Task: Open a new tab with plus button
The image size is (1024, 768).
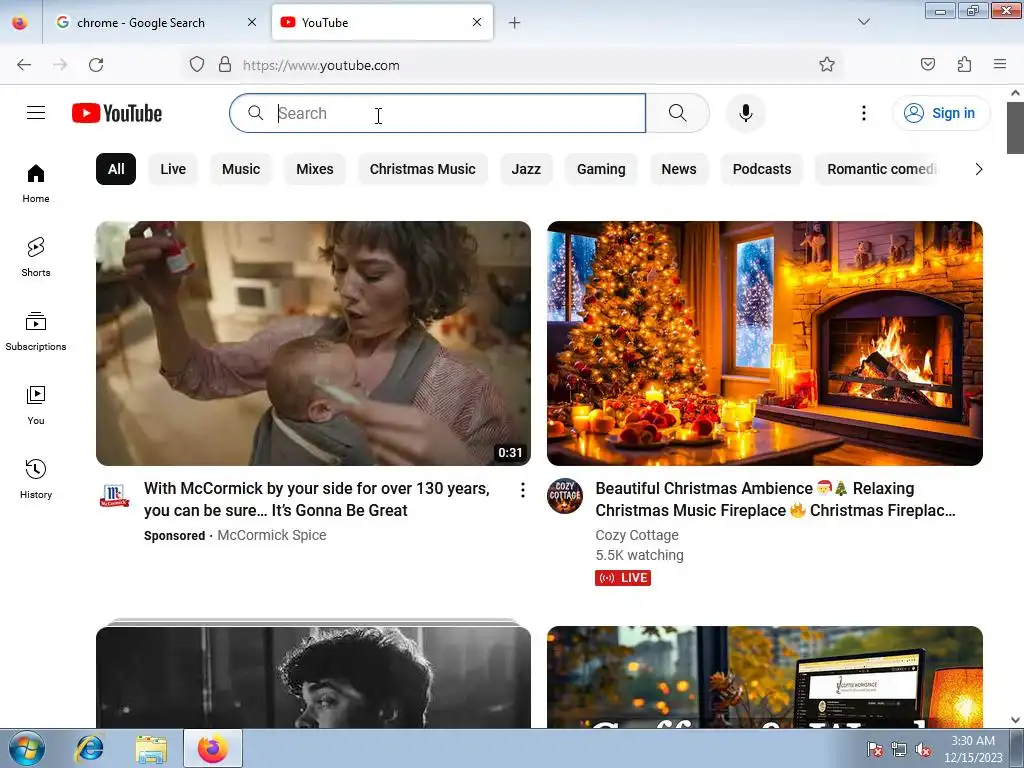Action: (515, 23)
